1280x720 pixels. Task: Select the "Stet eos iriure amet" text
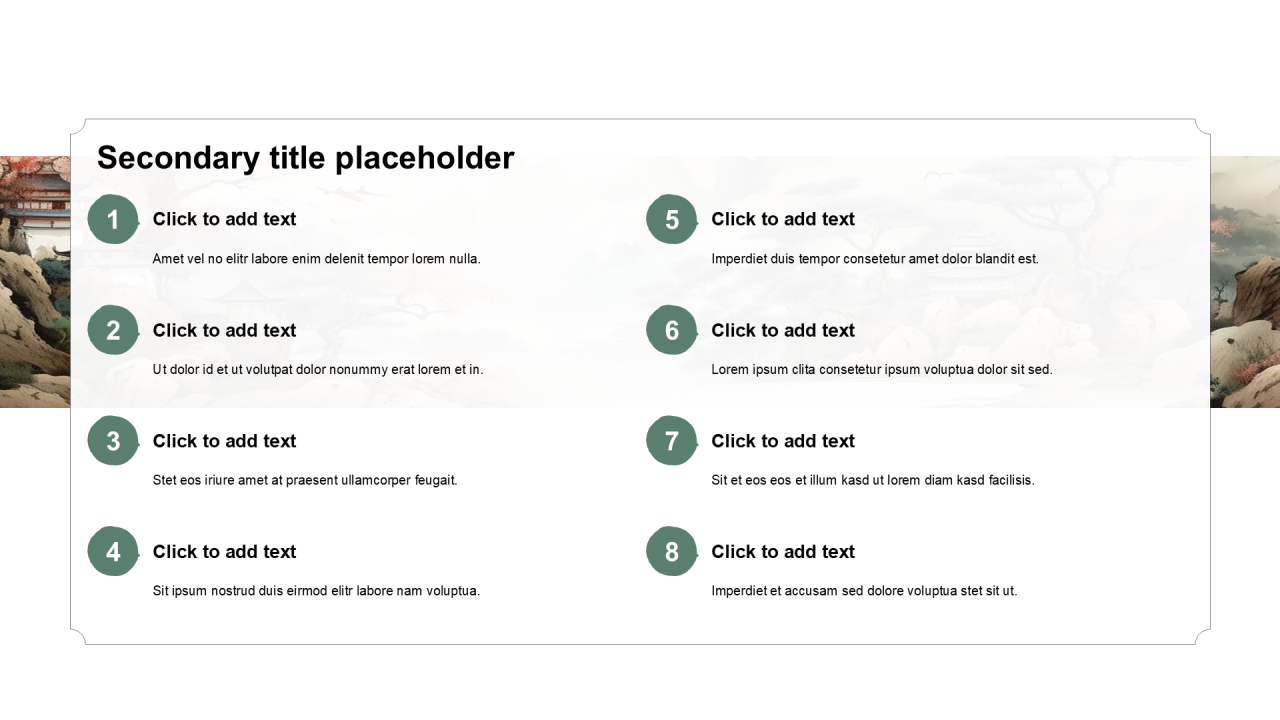(x=305, y=480)
